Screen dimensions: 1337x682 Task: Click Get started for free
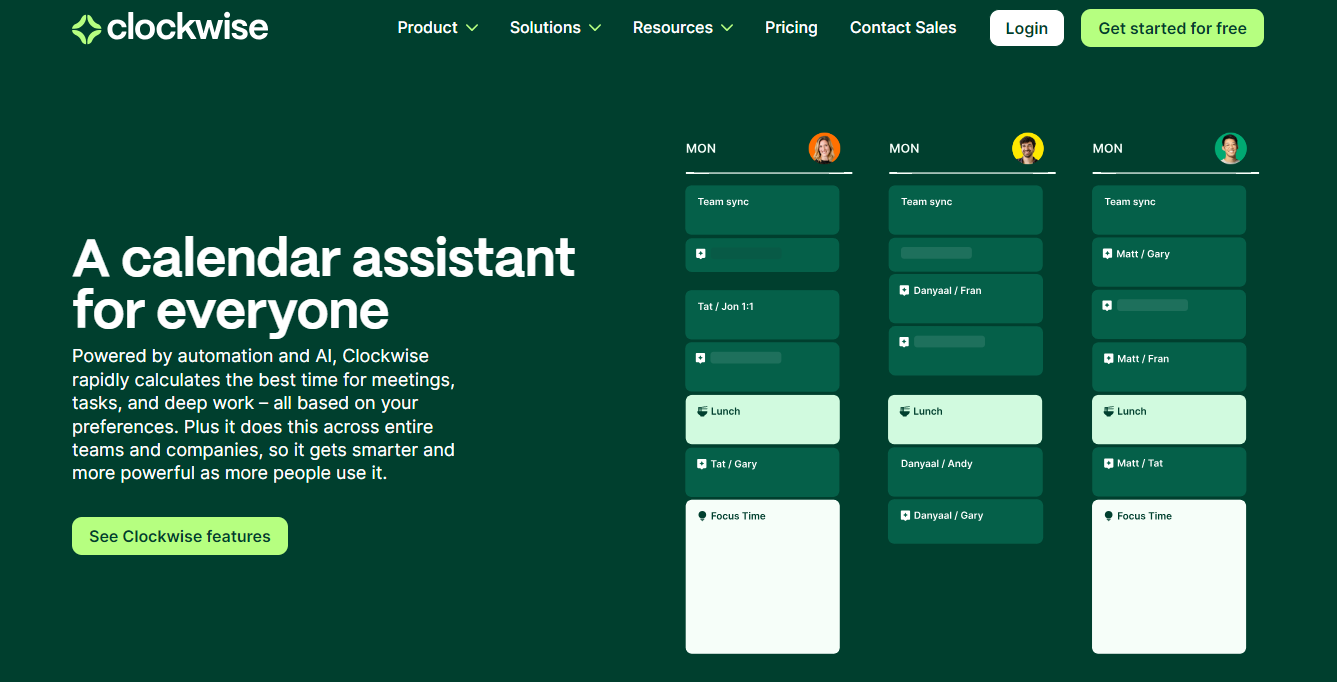1172,28
